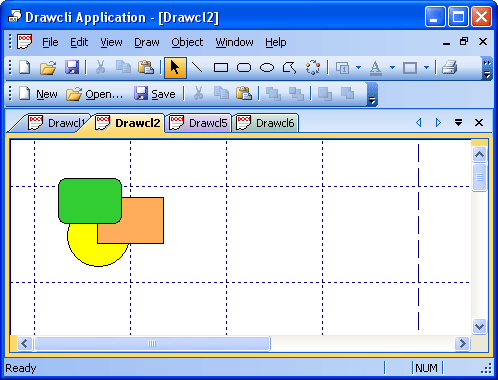The height and width of the screenshot is (380, 498).
Task: Open the Window menu
Action: [x=234, y=42]
